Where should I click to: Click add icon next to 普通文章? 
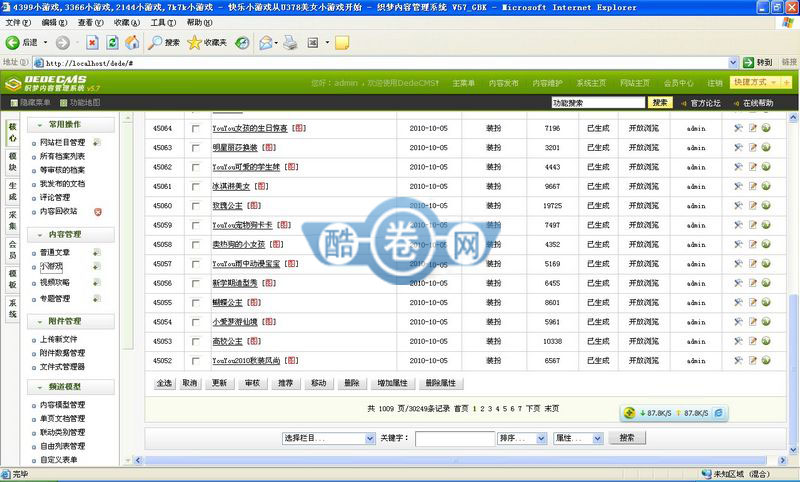tap(96, 252)
